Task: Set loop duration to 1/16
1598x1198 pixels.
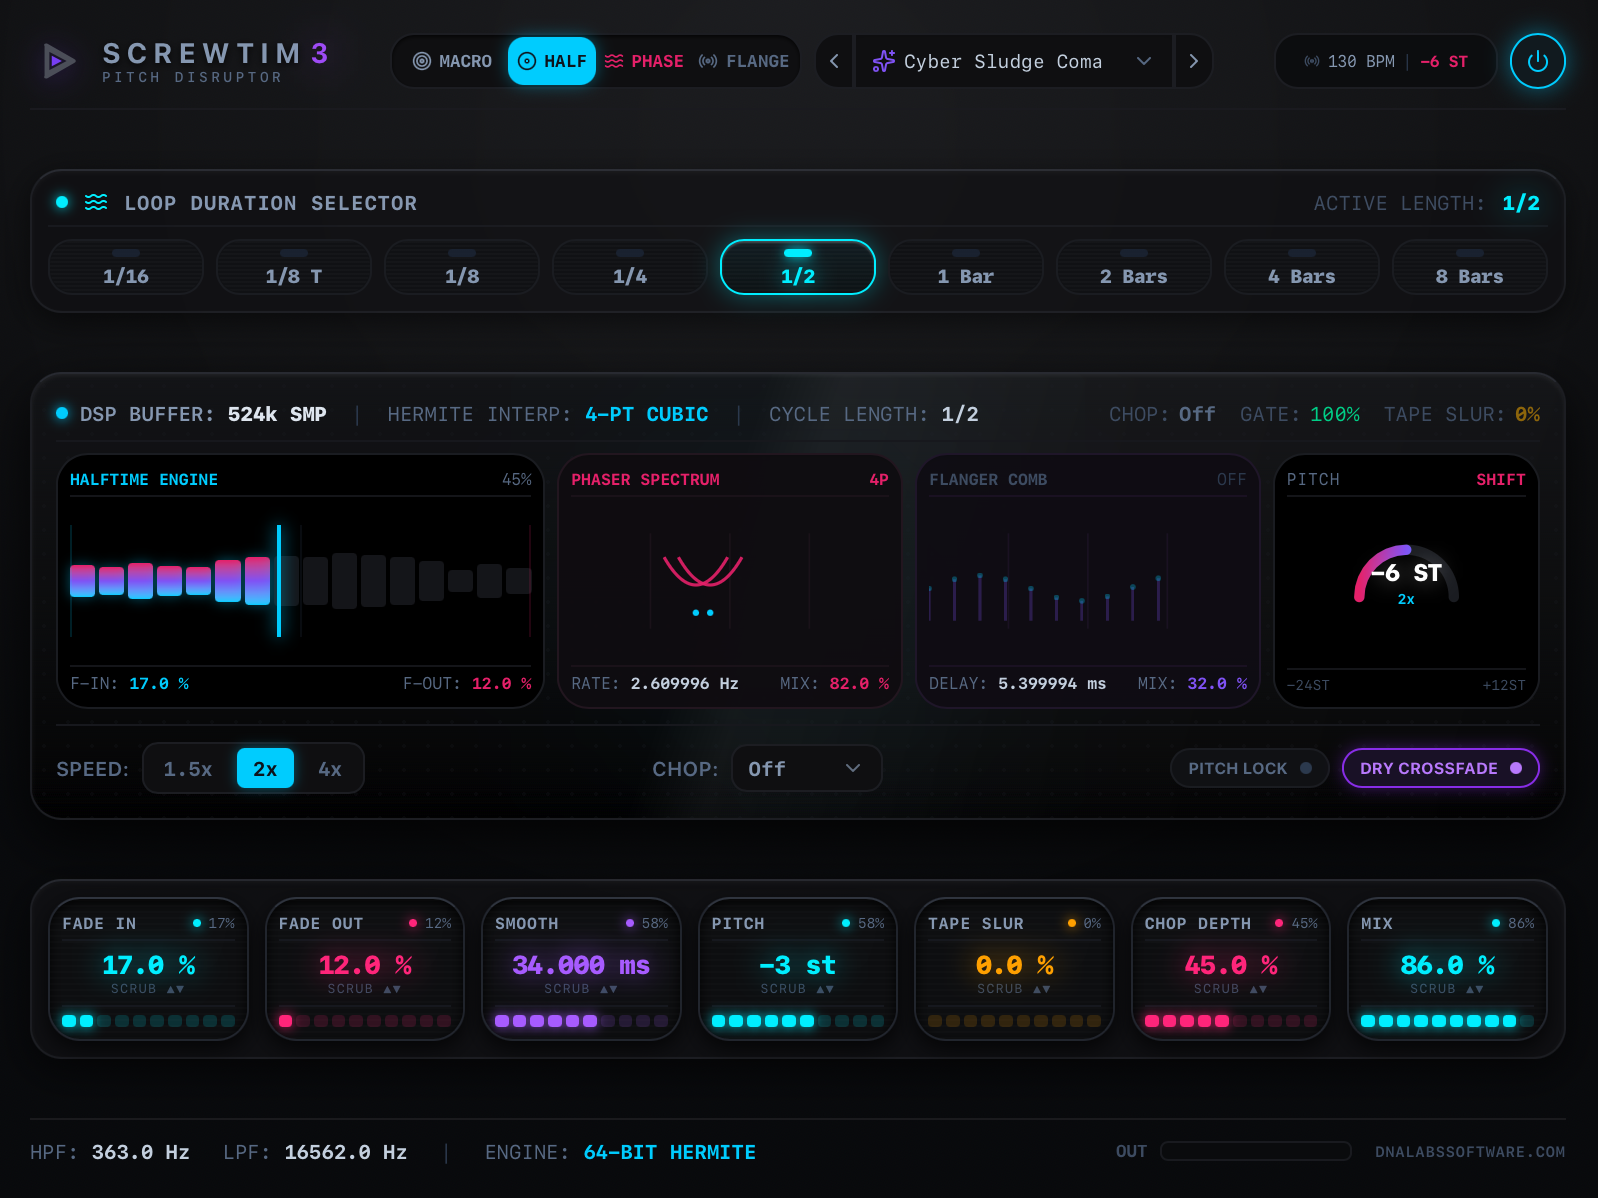Action: [x=126, y=267]
